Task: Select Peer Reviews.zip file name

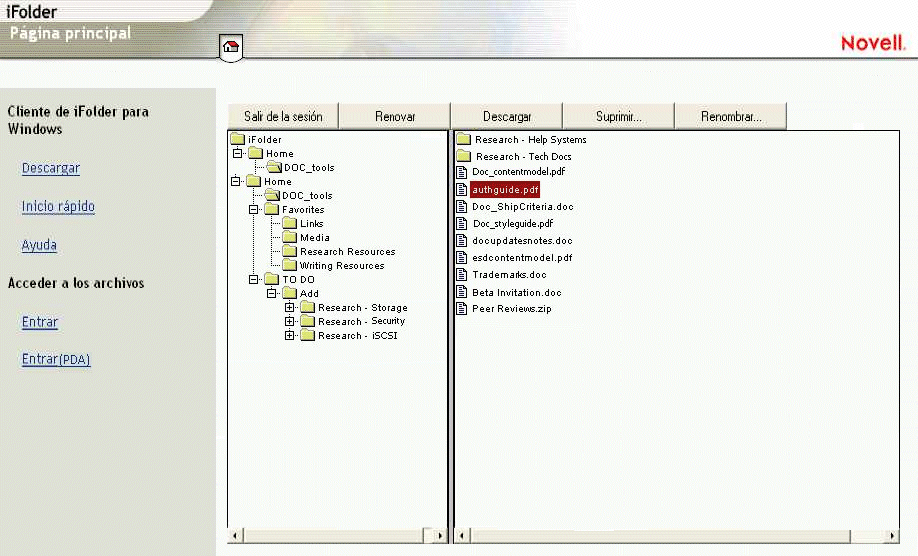Action: point(512,308)
